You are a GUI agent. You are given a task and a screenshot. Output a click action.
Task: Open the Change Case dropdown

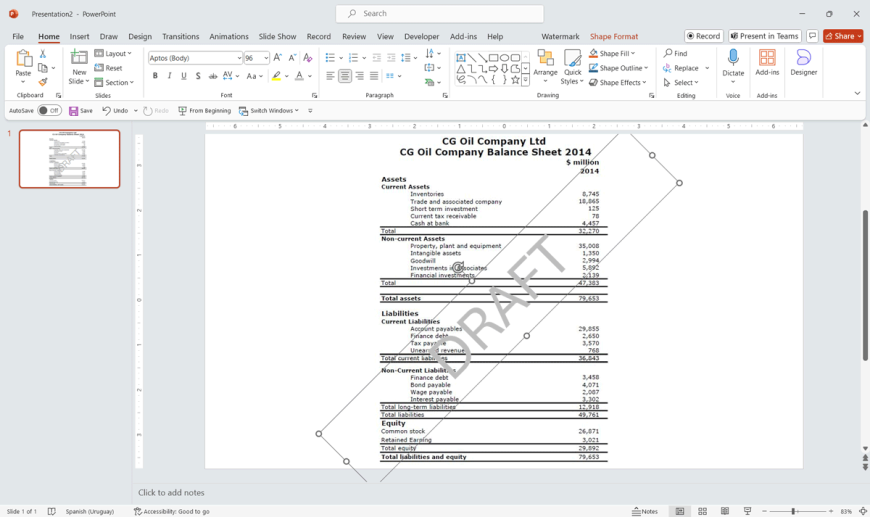(x=255, y=76)
